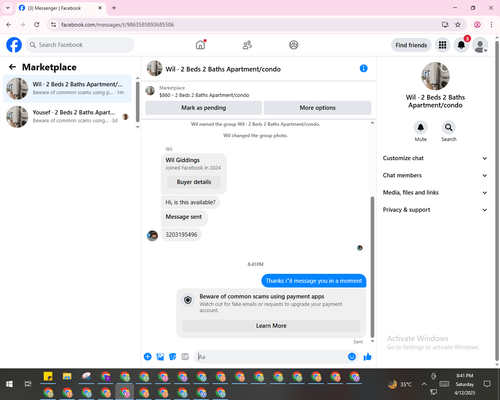The height and width of the screenshot is (400, 500).
Task: Expand Privacy & support section
Action: click(x=435, y=210)
